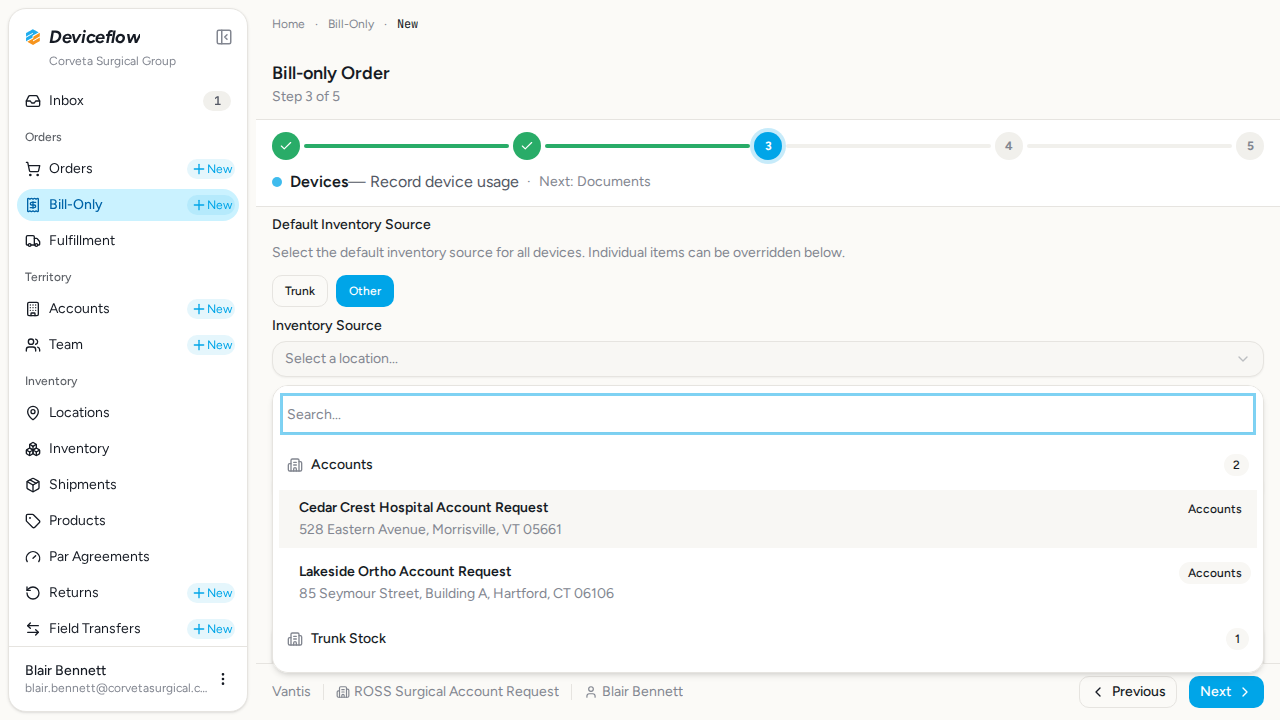Open the Inventory Source location dropdown
The width and height of the screenshot is (1280, 720).
768,359
